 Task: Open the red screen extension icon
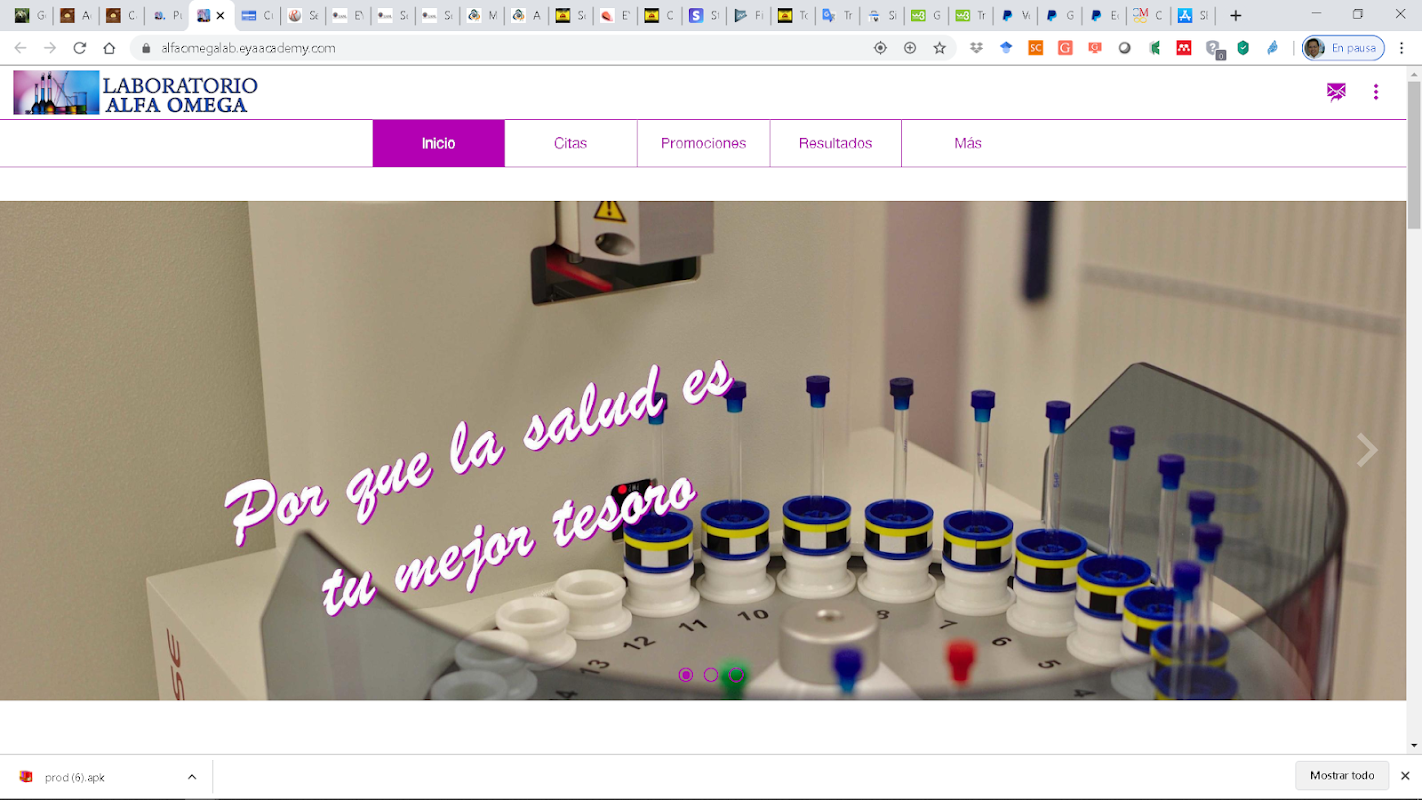[1095, 48]
